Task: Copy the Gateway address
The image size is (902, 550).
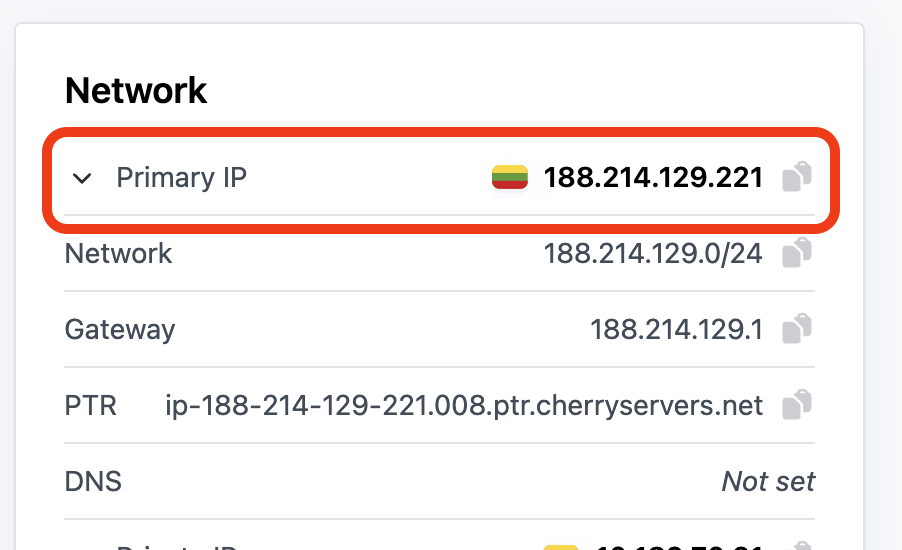Action: coord(796,328)
